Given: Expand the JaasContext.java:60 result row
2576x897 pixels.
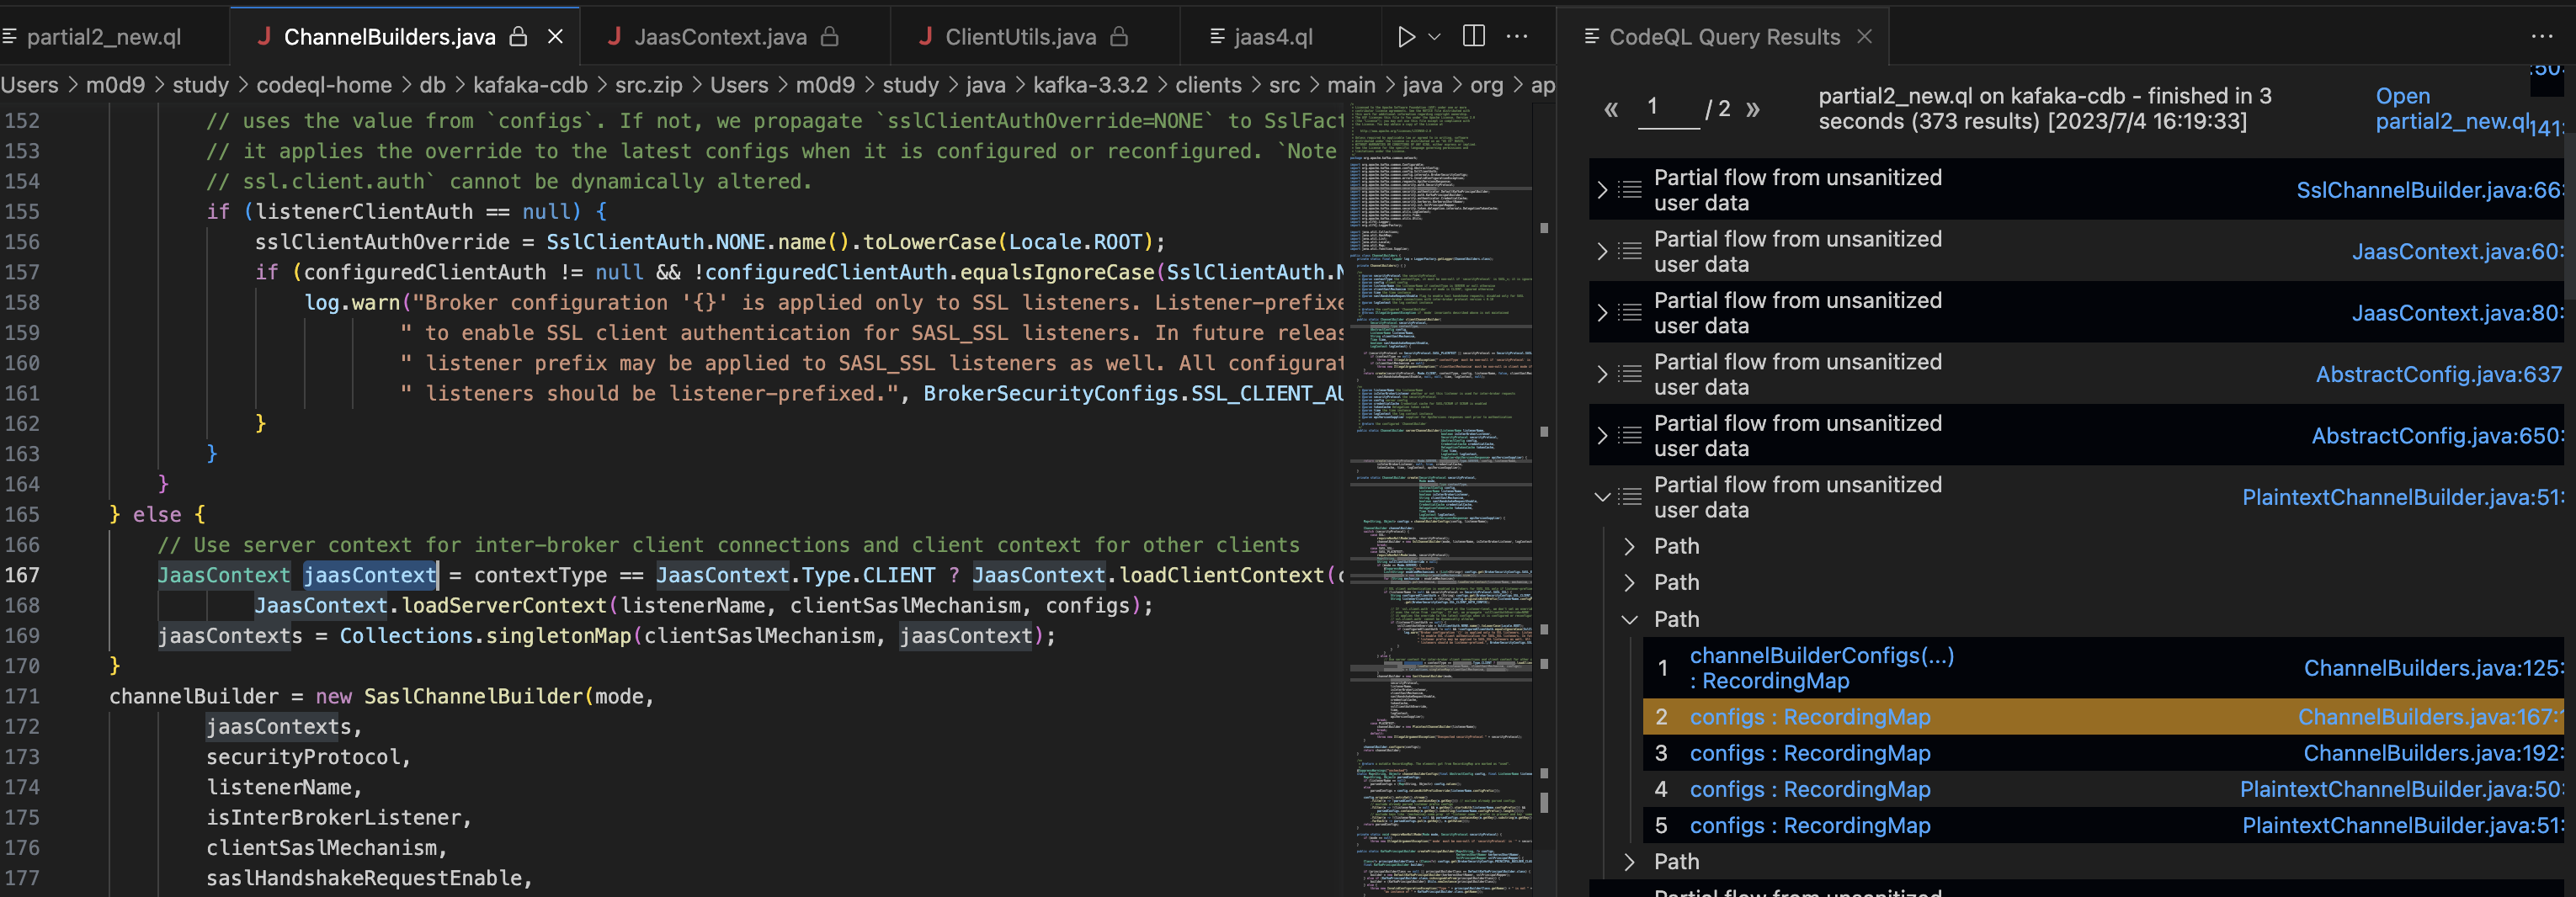Looking at the screenshot, I should (1602, 251).
